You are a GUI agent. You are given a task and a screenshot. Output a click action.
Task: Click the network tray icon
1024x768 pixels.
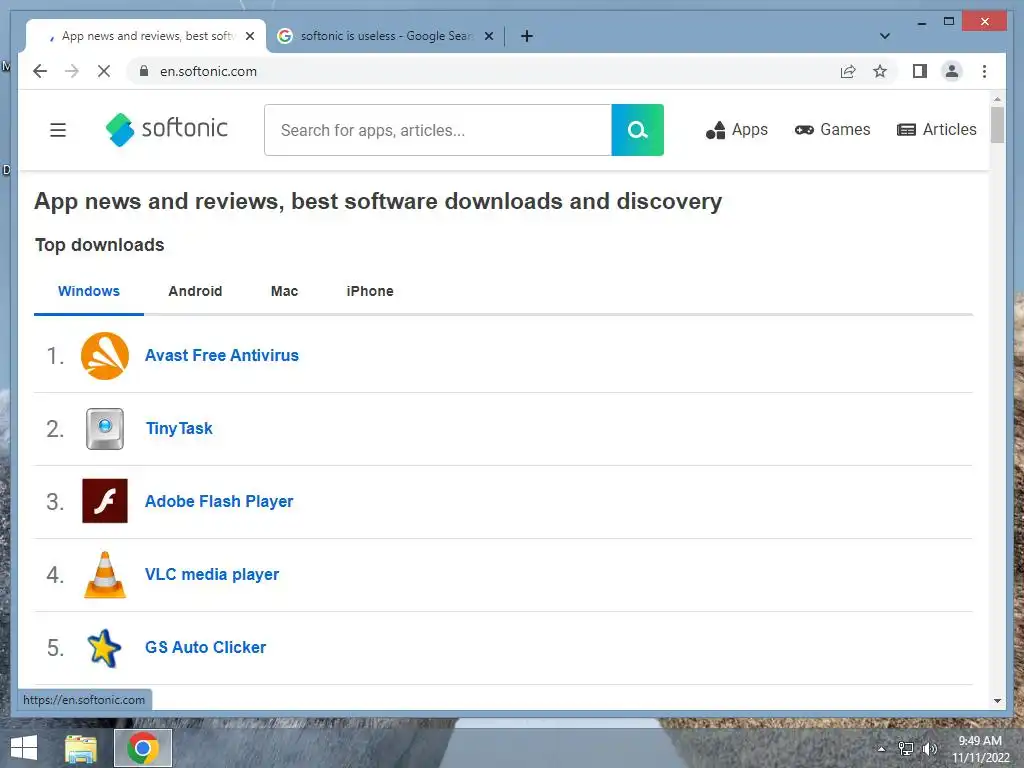tap(905, 748)
